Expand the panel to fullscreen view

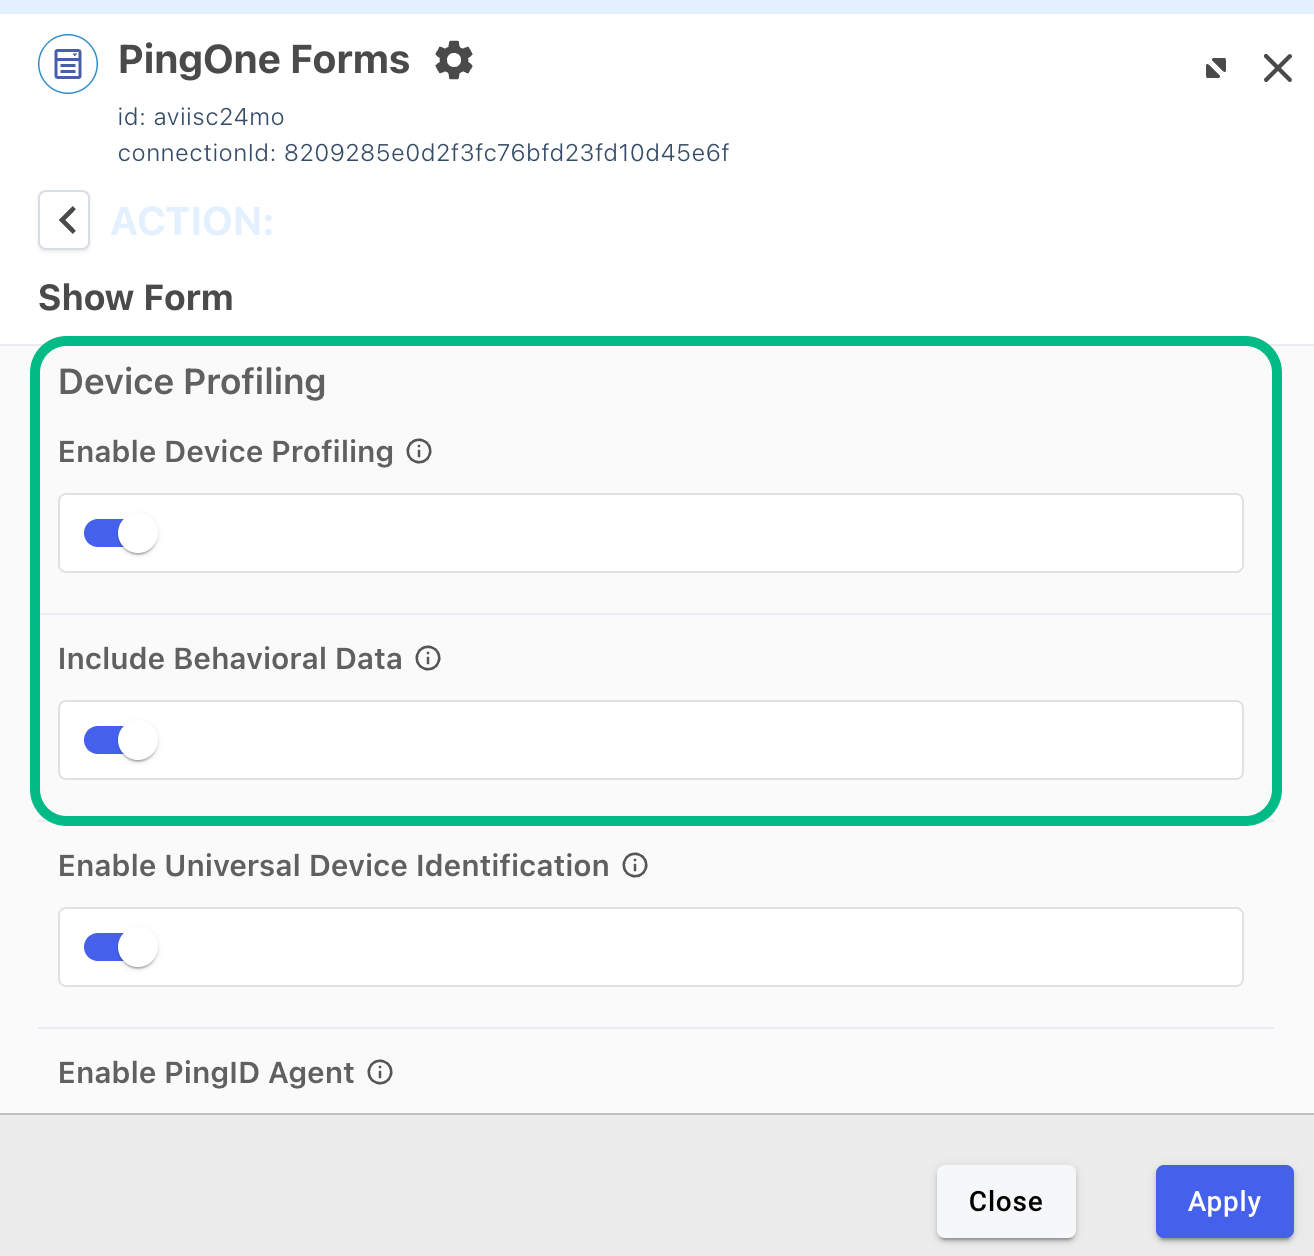pyautogui.click(x=1215, y=67)
